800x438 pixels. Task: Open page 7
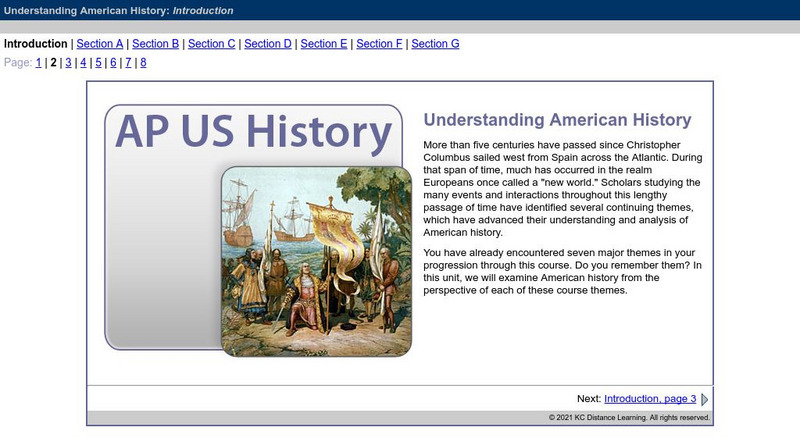click(x=128, y=63)
